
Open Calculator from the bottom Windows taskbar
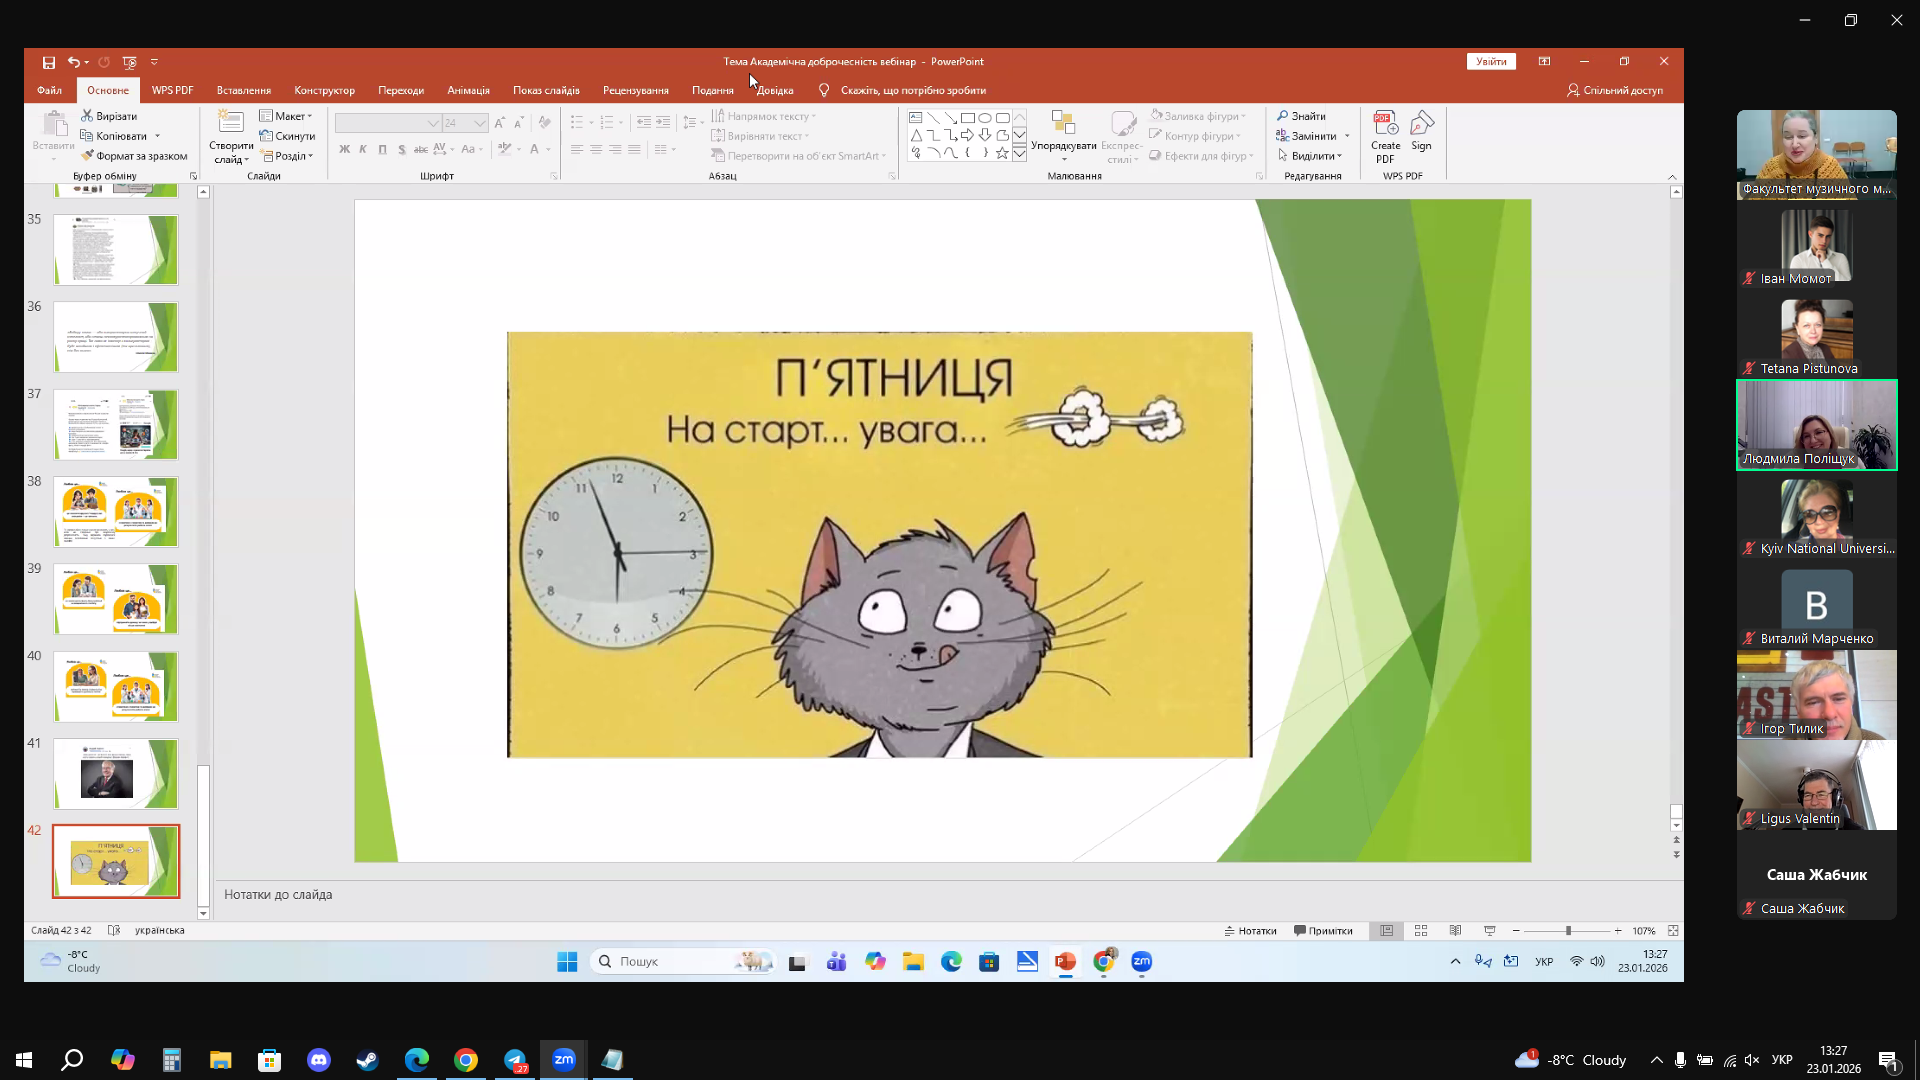[172, 1060]
